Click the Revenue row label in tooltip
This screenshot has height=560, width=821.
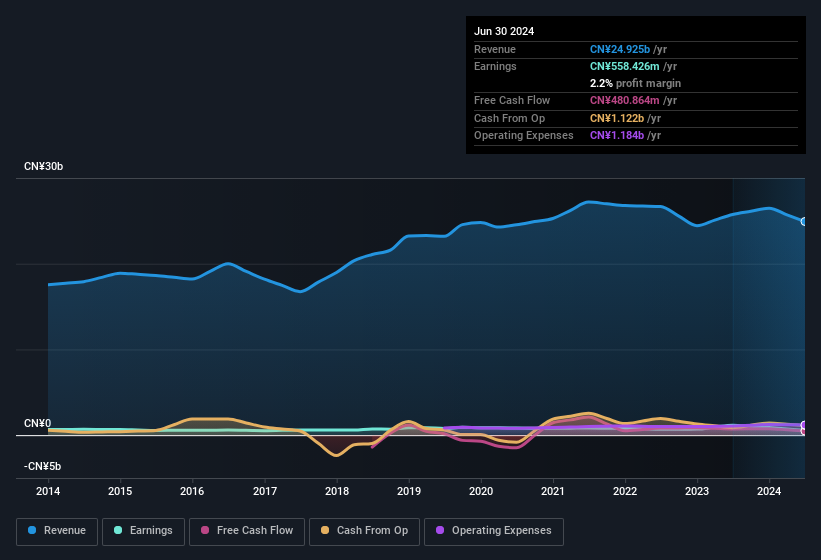pos(495,49)
